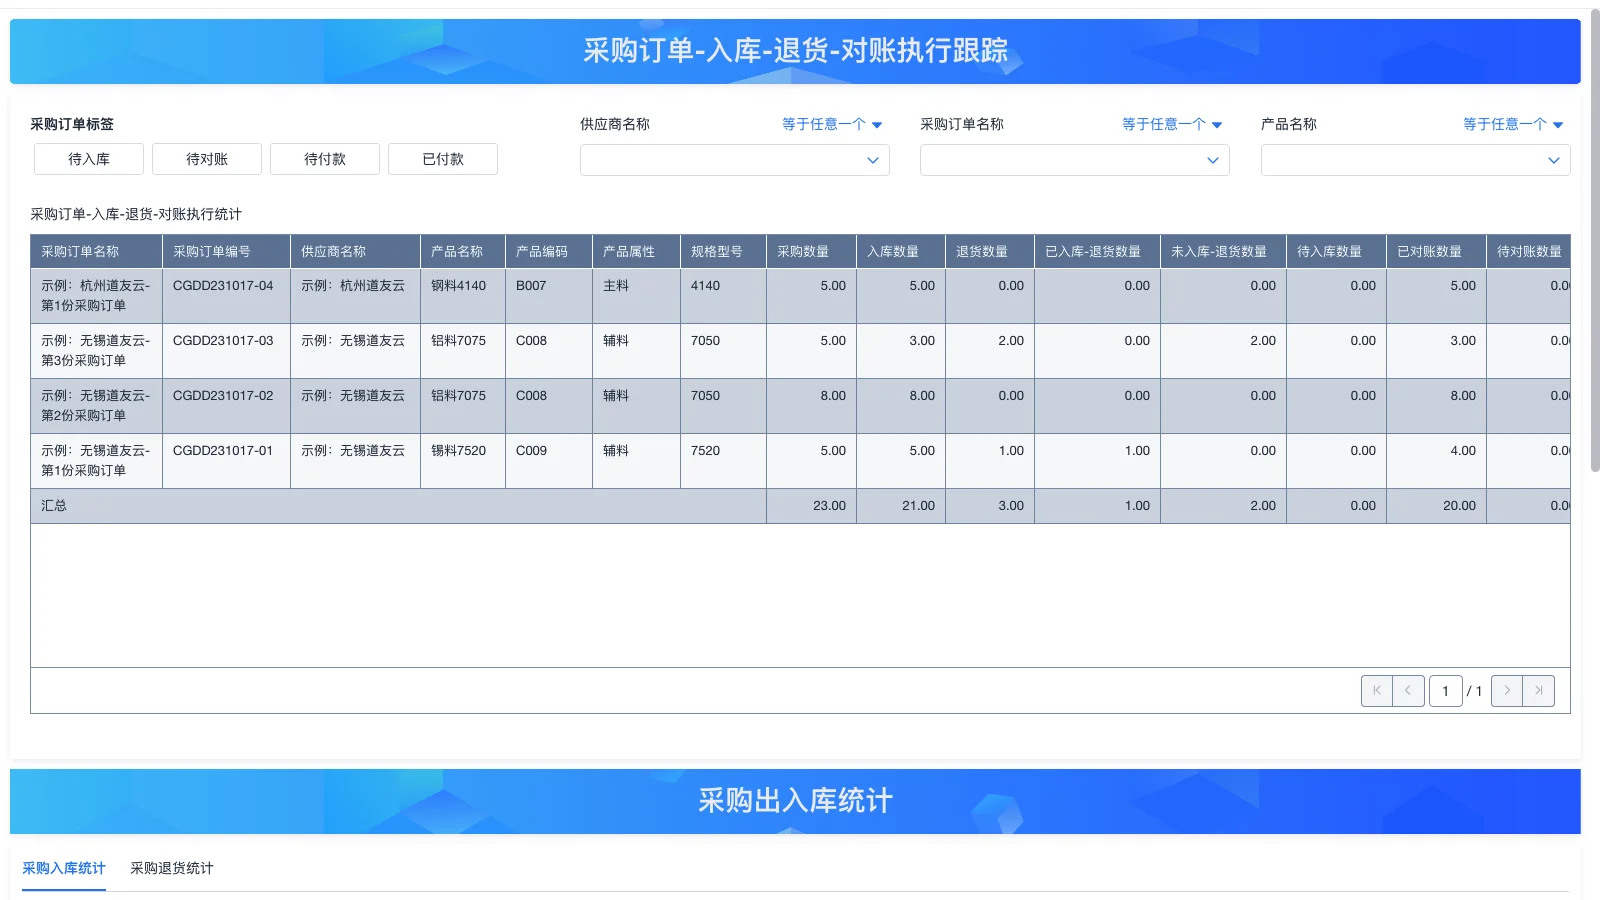Click summary total 21.00
Screen dimensions: 1600x900
pyautogui.click(x=918, y=506)
